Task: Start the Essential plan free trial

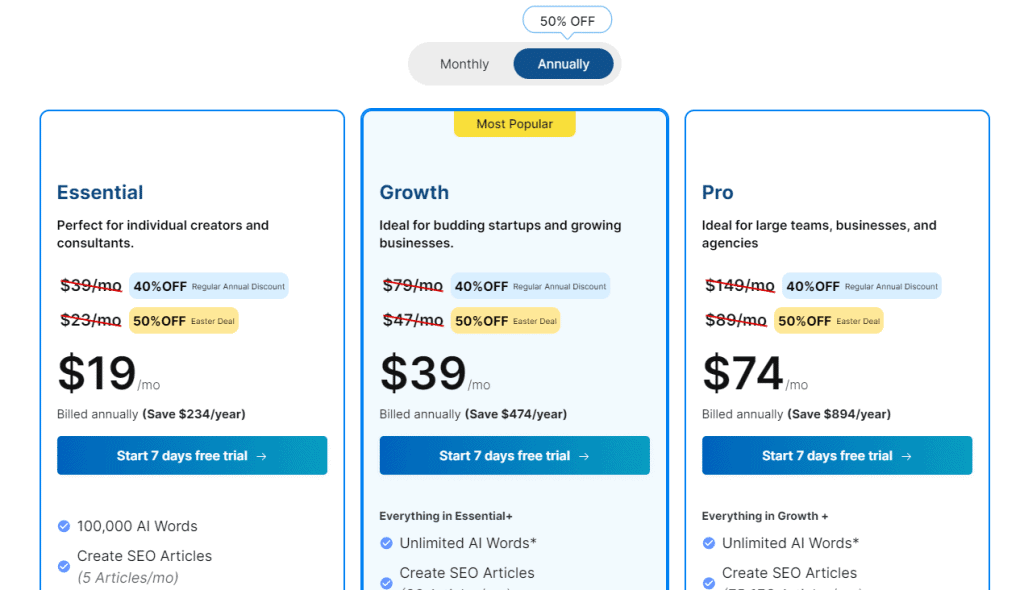Action: coord(192,455)
